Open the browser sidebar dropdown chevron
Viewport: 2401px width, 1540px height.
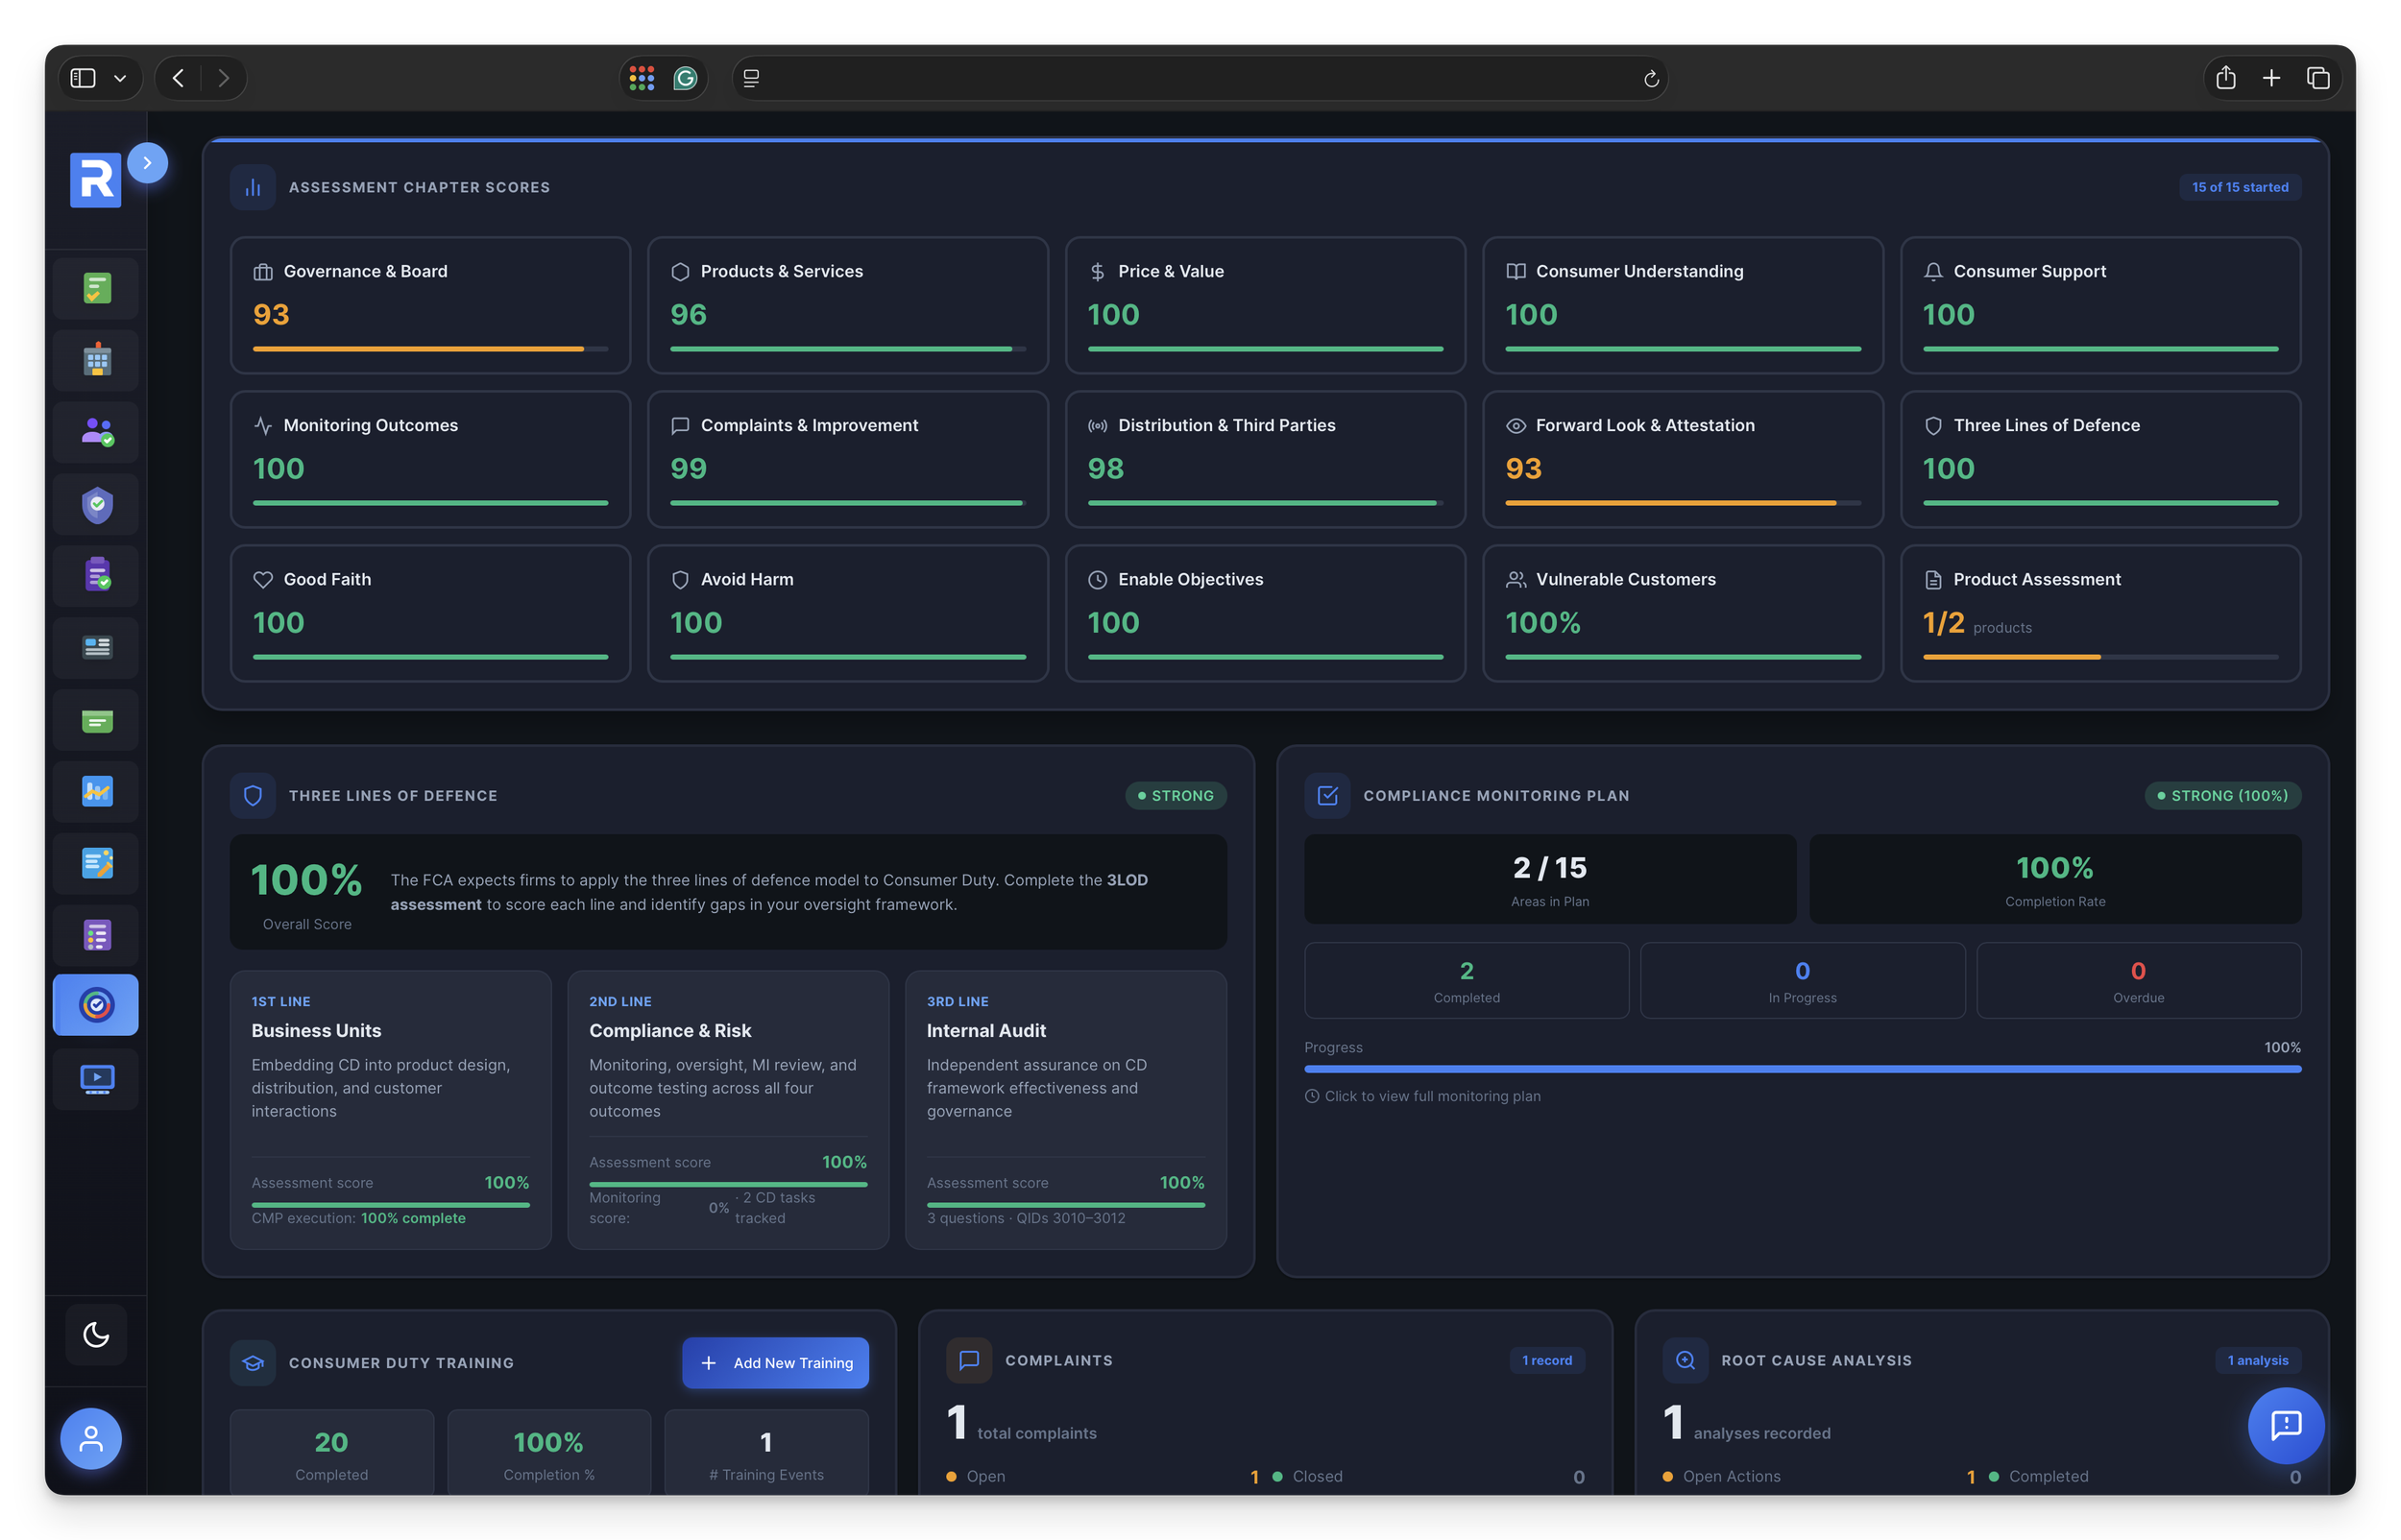pyautogui.click(x=120, y=78)
